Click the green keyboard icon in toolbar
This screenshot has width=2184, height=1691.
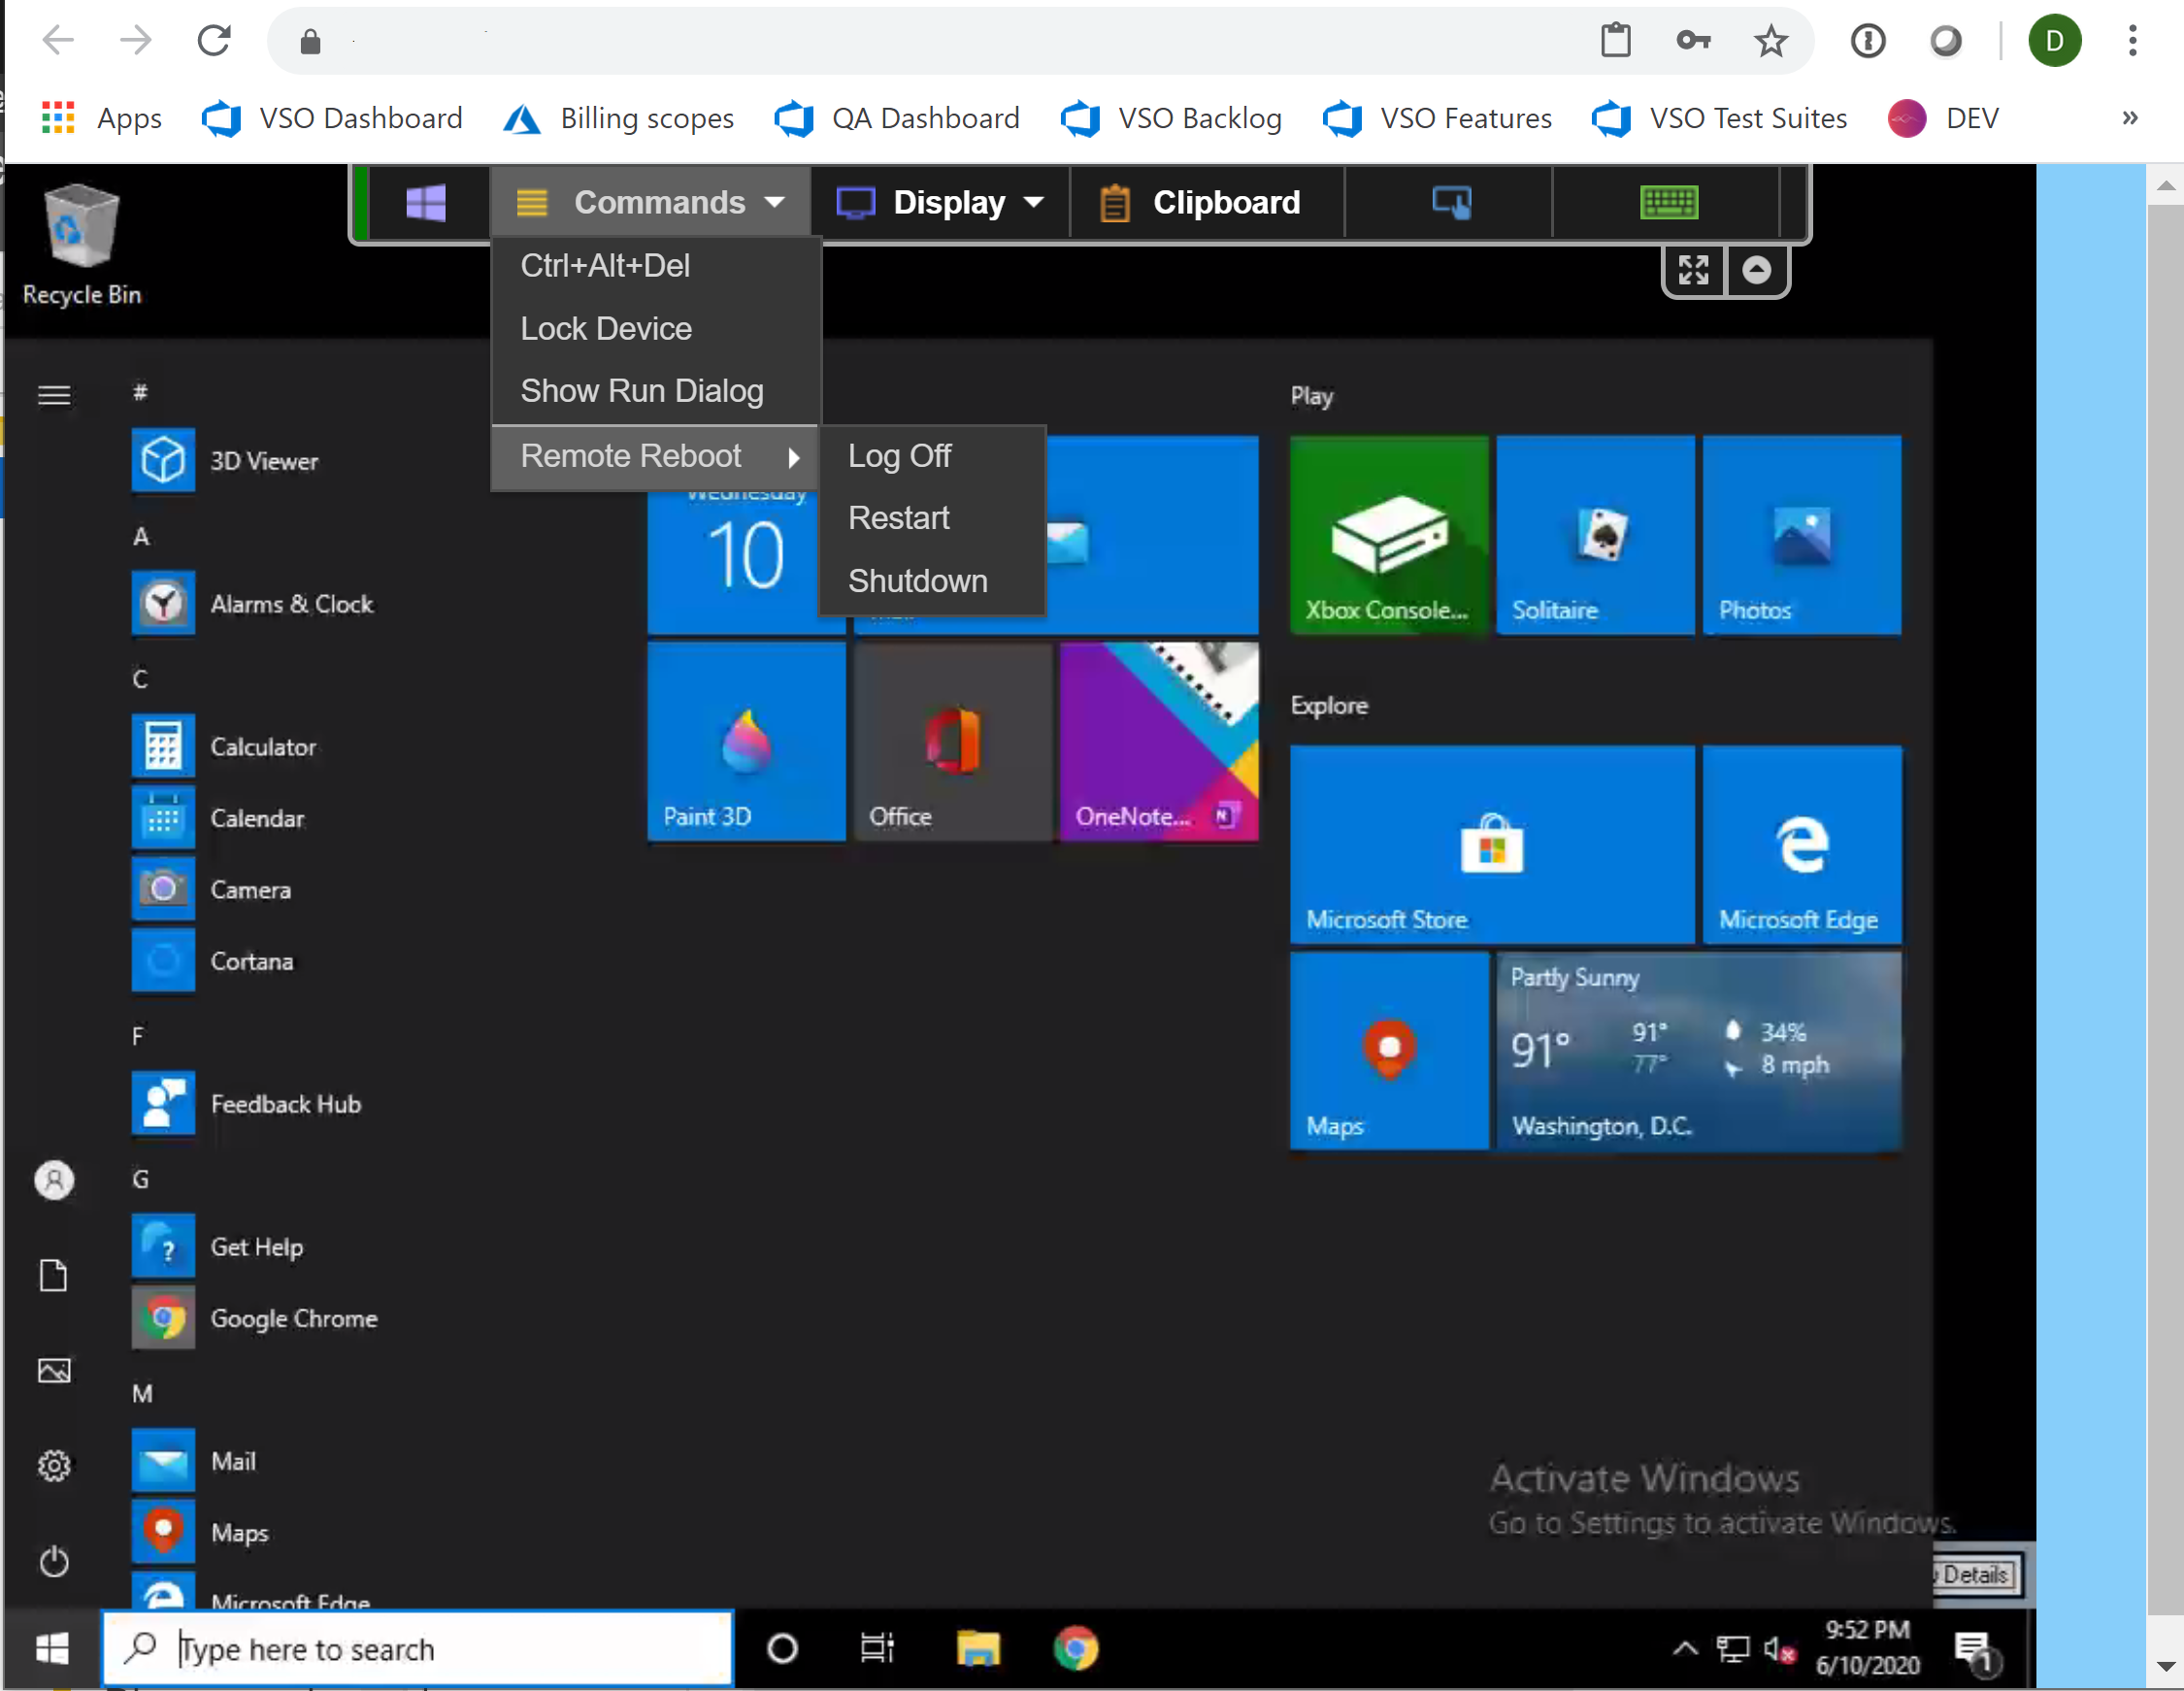tap(1667, 202)
